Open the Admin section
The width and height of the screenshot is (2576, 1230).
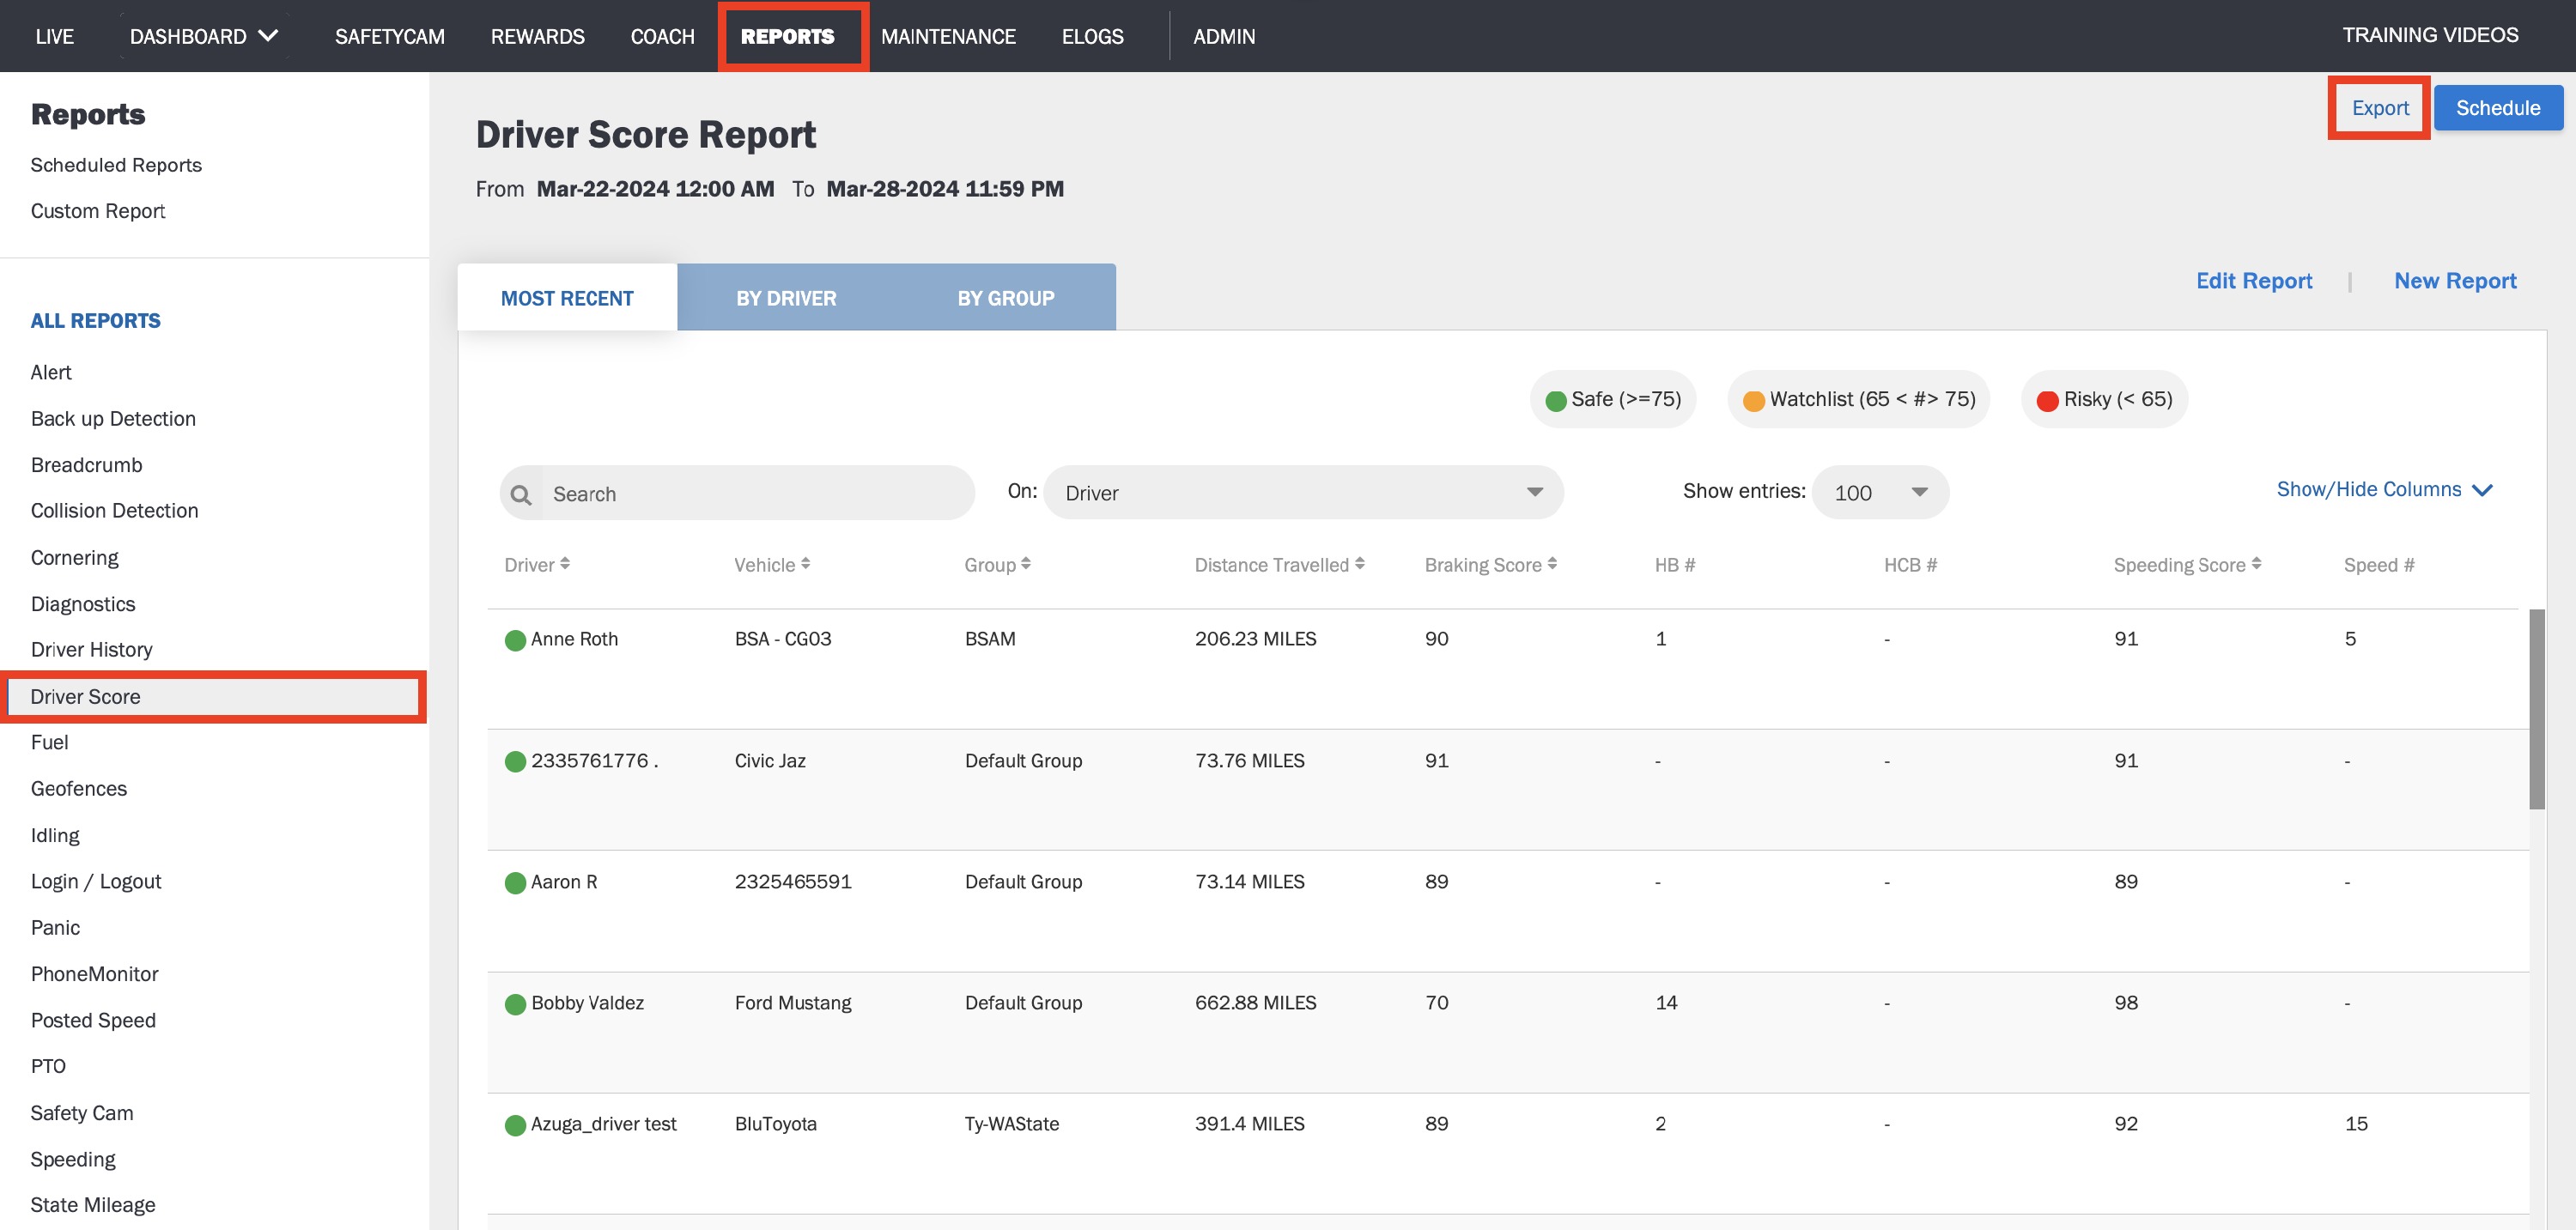[x=1224, y=36]
